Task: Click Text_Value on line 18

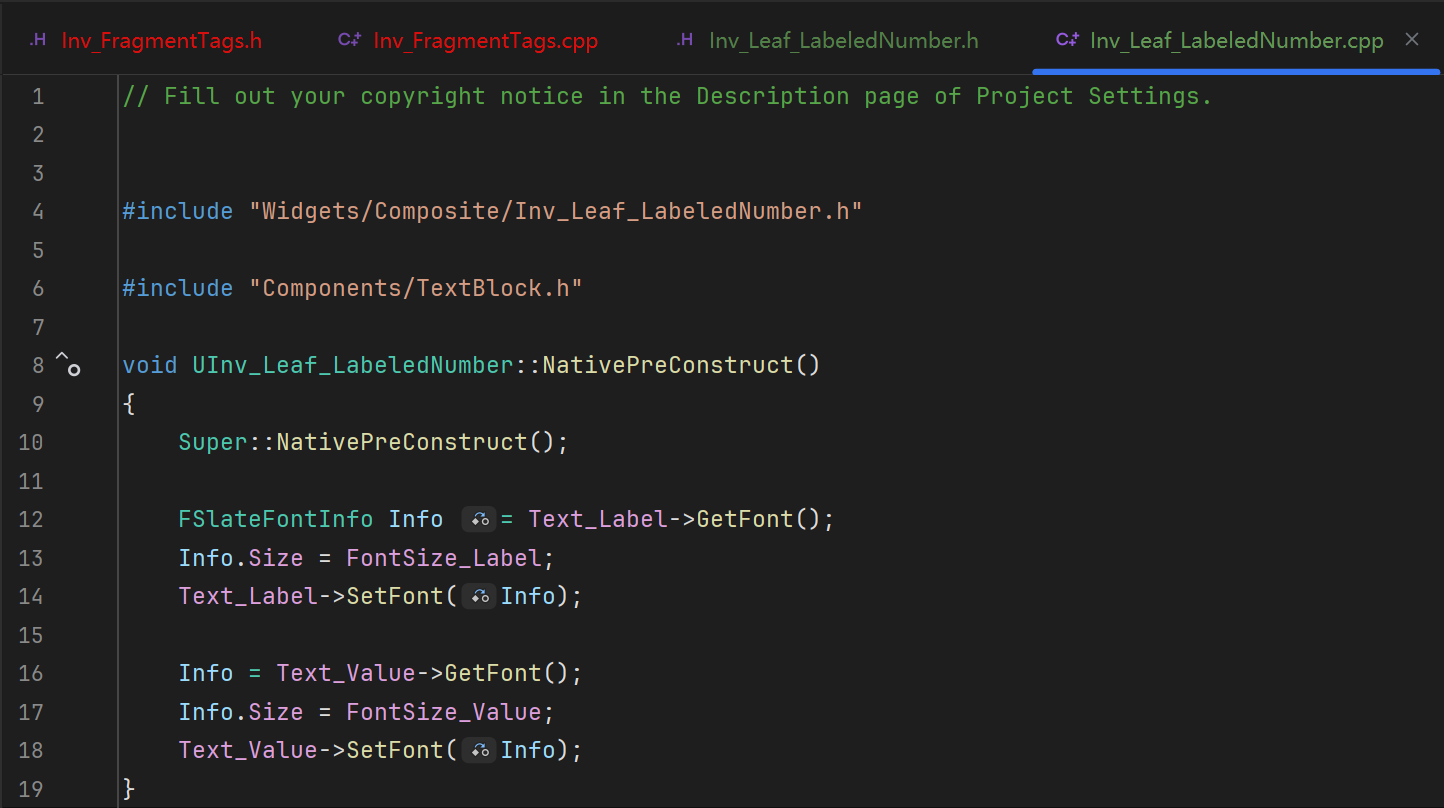Action: coord(248,750)
